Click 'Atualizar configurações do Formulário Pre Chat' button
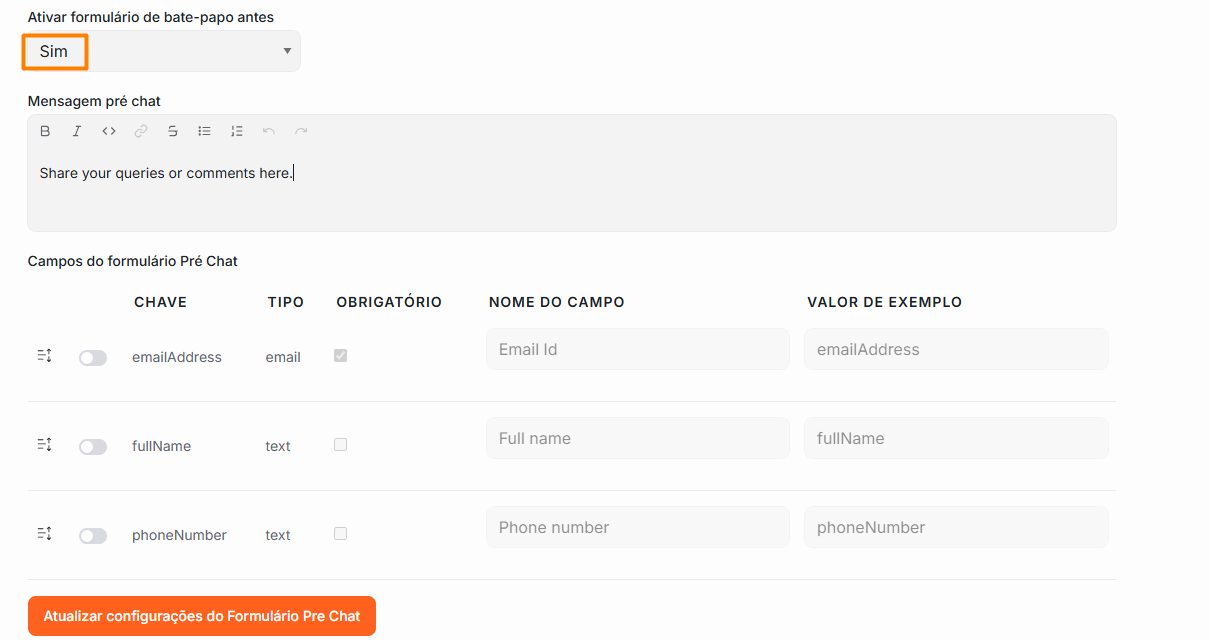Image resolution: width=1209 pixels, height=641 pixels. (202, 616)
